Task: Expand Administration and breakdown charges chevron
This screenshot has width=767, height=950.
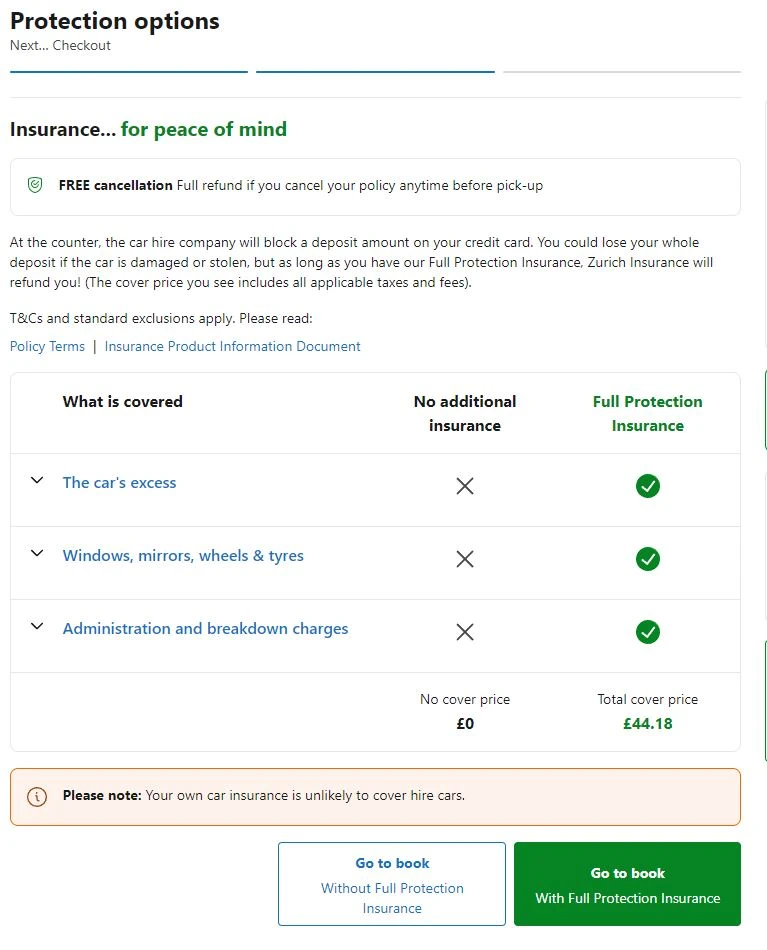Action: 37,627
